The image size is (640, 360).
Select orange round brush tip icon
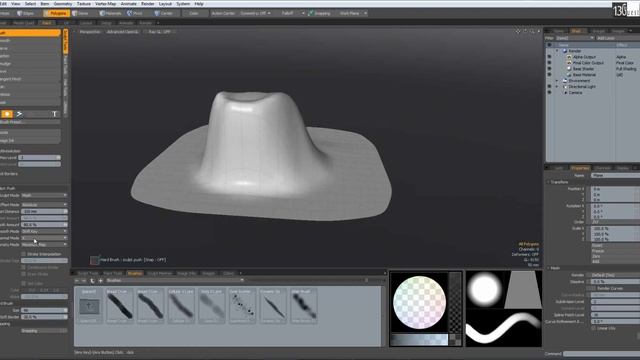7,114
